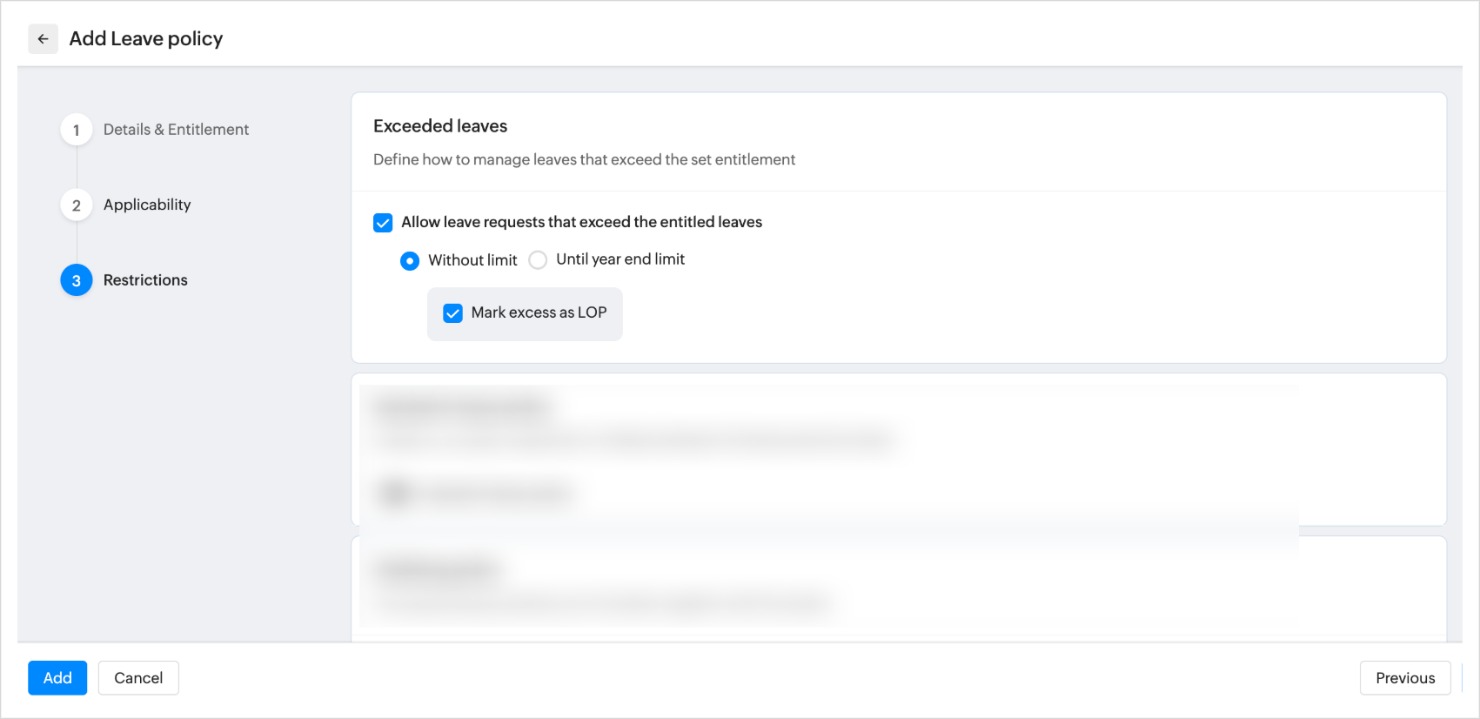This screenshot has height=719, width=1480.
Task: Choose the Until year end limit radio button
Action: tap(538, 261)
